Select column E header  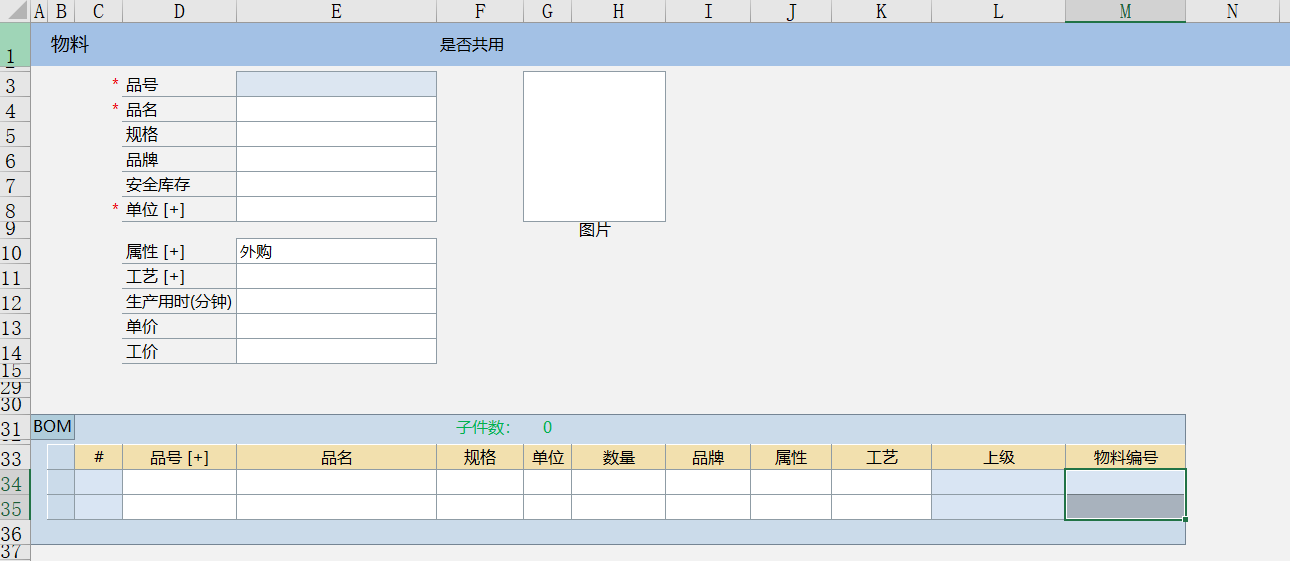click(x=336, y=11)
